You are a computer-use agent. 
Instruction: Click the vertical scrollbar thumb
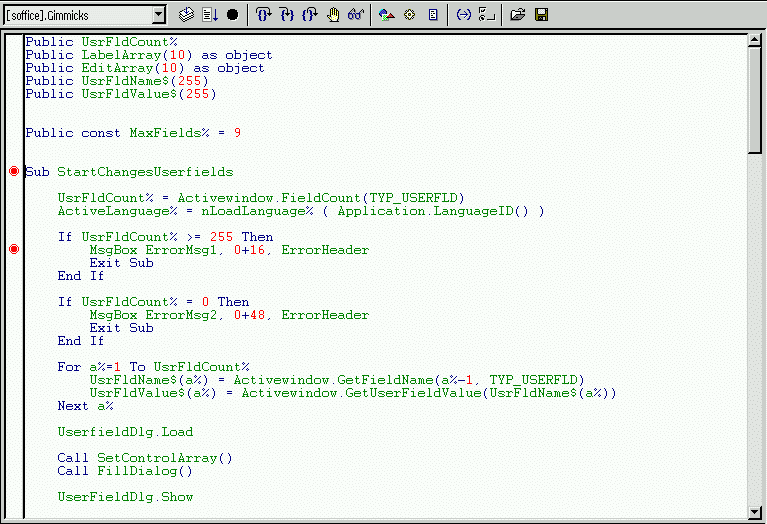[754, 100]
